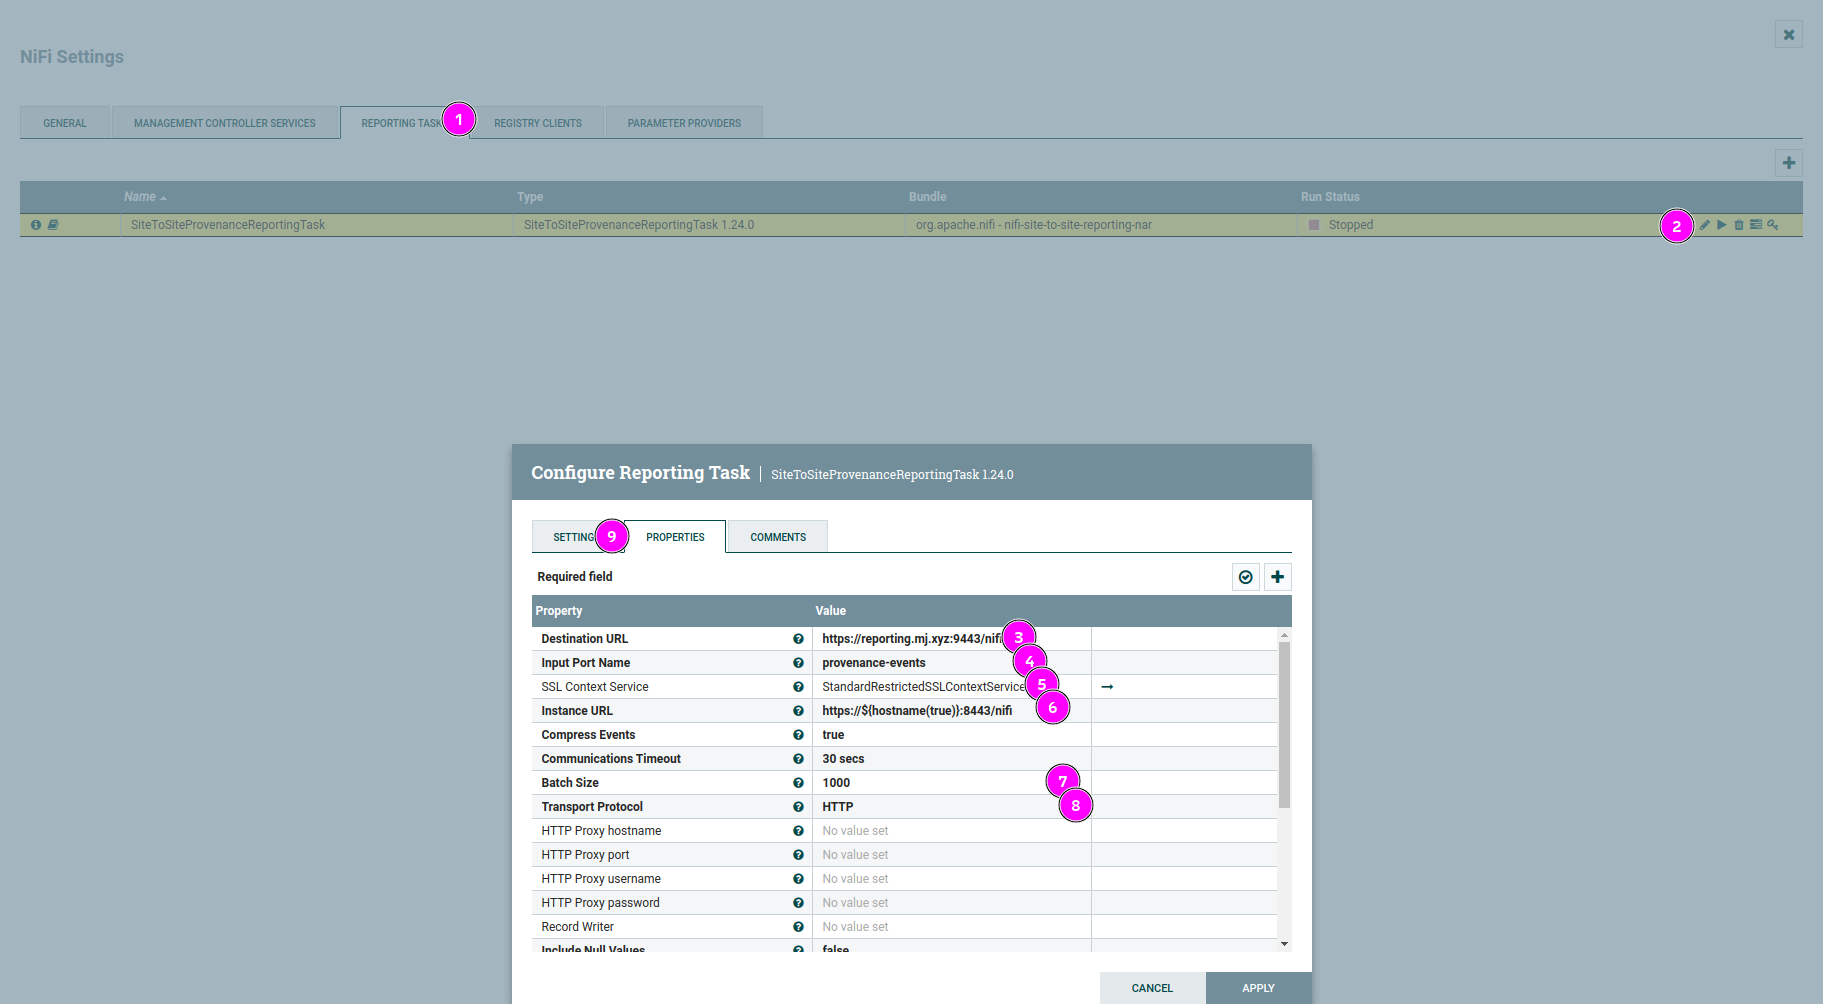Change the Compress Events true value
1823x1004 pixels.
coord(951,735)
